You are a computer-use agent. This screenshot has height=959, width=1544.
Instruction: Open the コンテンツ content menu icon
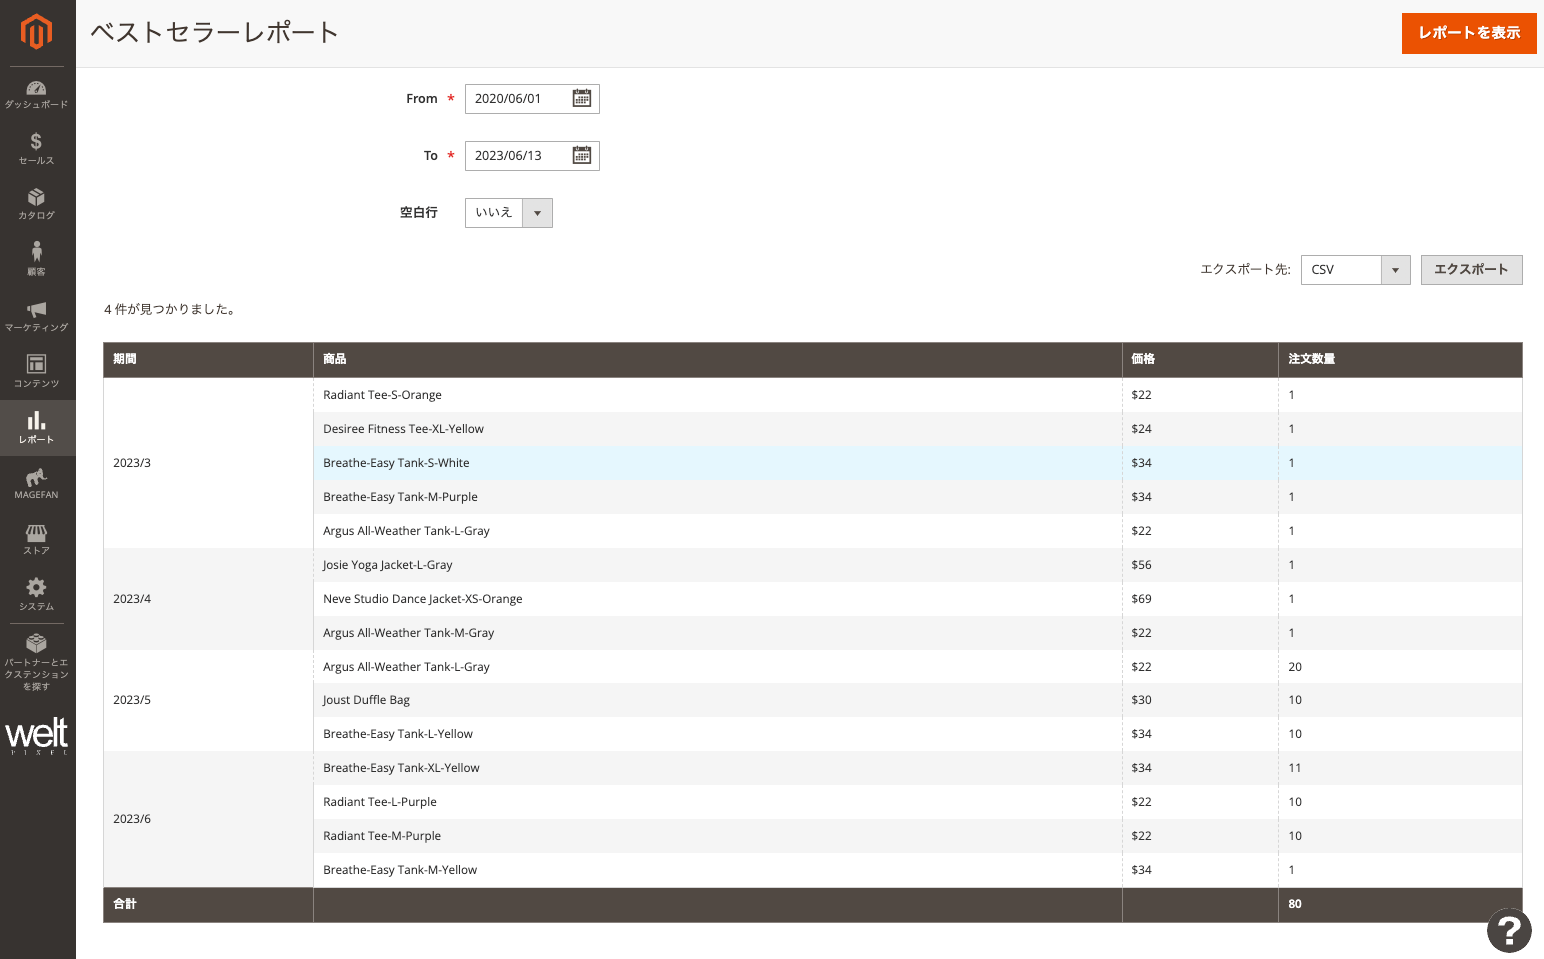[36, 364]
